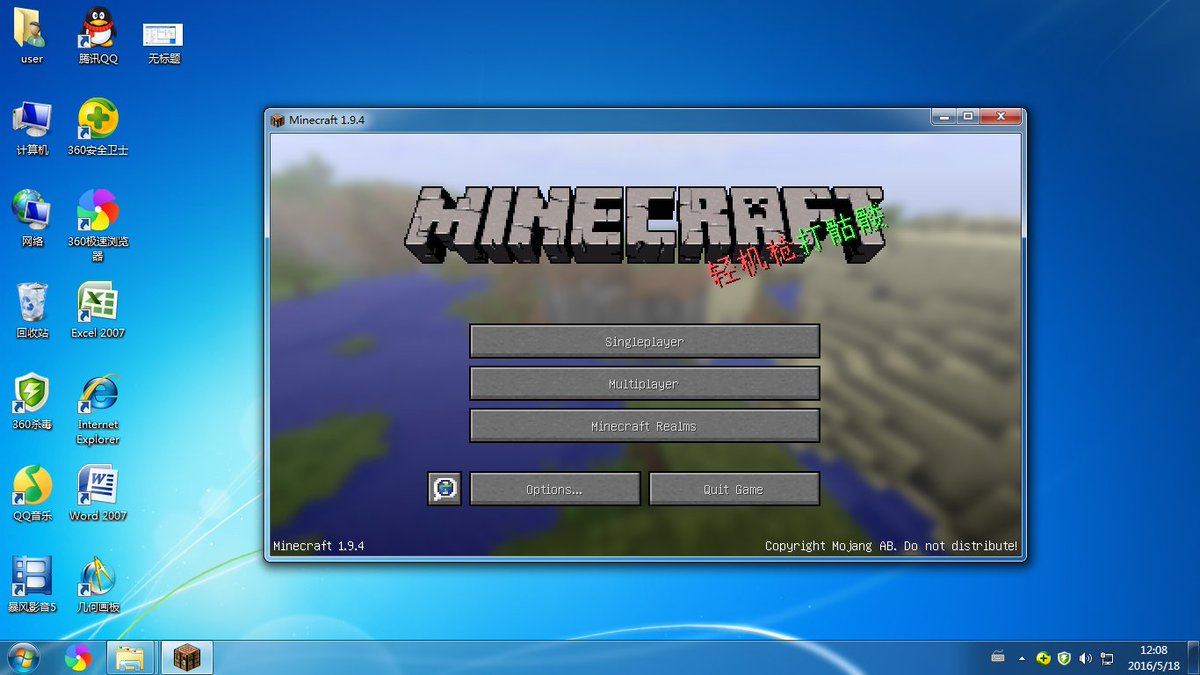The width and height of the screenshot is (1200, 675).
Task: Launch 几何画板 desktop shortcut
Action: (x=98, y=584)
